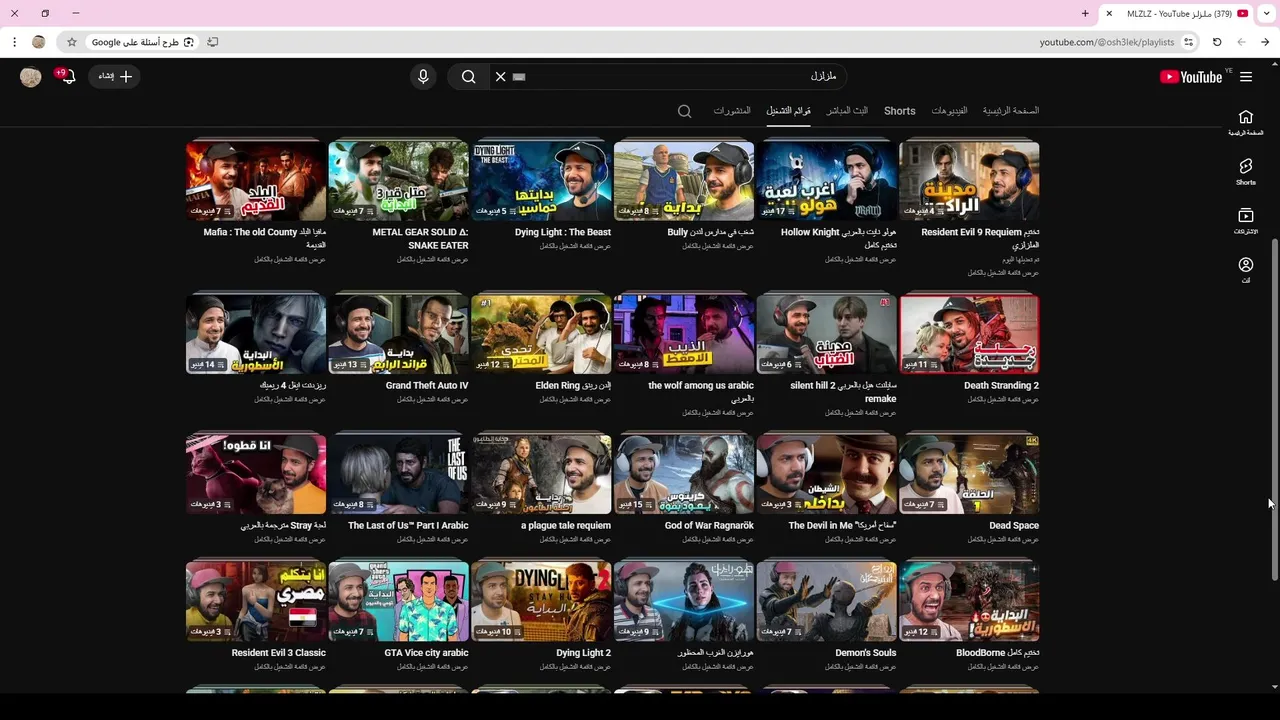Open the on-screen keyboard in search box
Viewport: 1280px width, 720px height.
click(519, 77)
